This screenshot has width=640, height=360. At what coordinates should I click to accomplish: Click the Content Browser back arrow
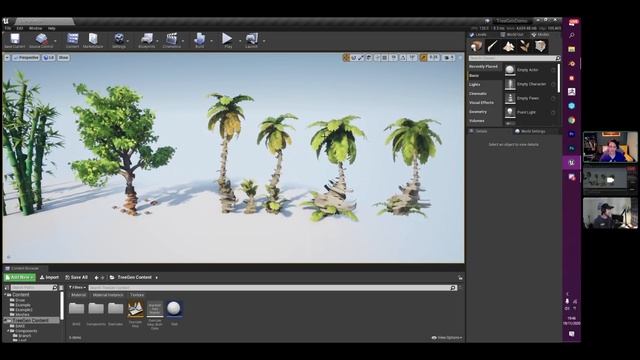click(96, 278)
